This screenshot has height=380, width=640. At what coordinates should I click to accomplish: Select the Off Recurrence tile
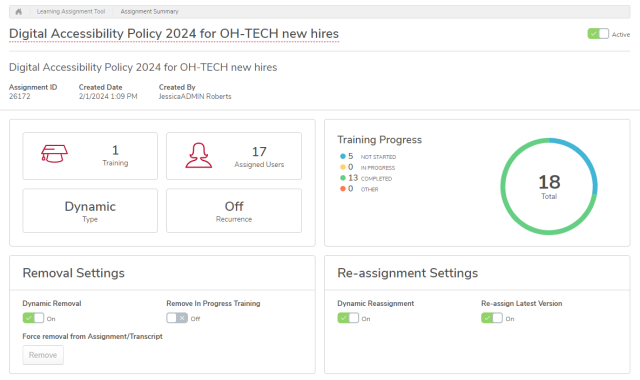pyautogui.click(x=234, y=211)
